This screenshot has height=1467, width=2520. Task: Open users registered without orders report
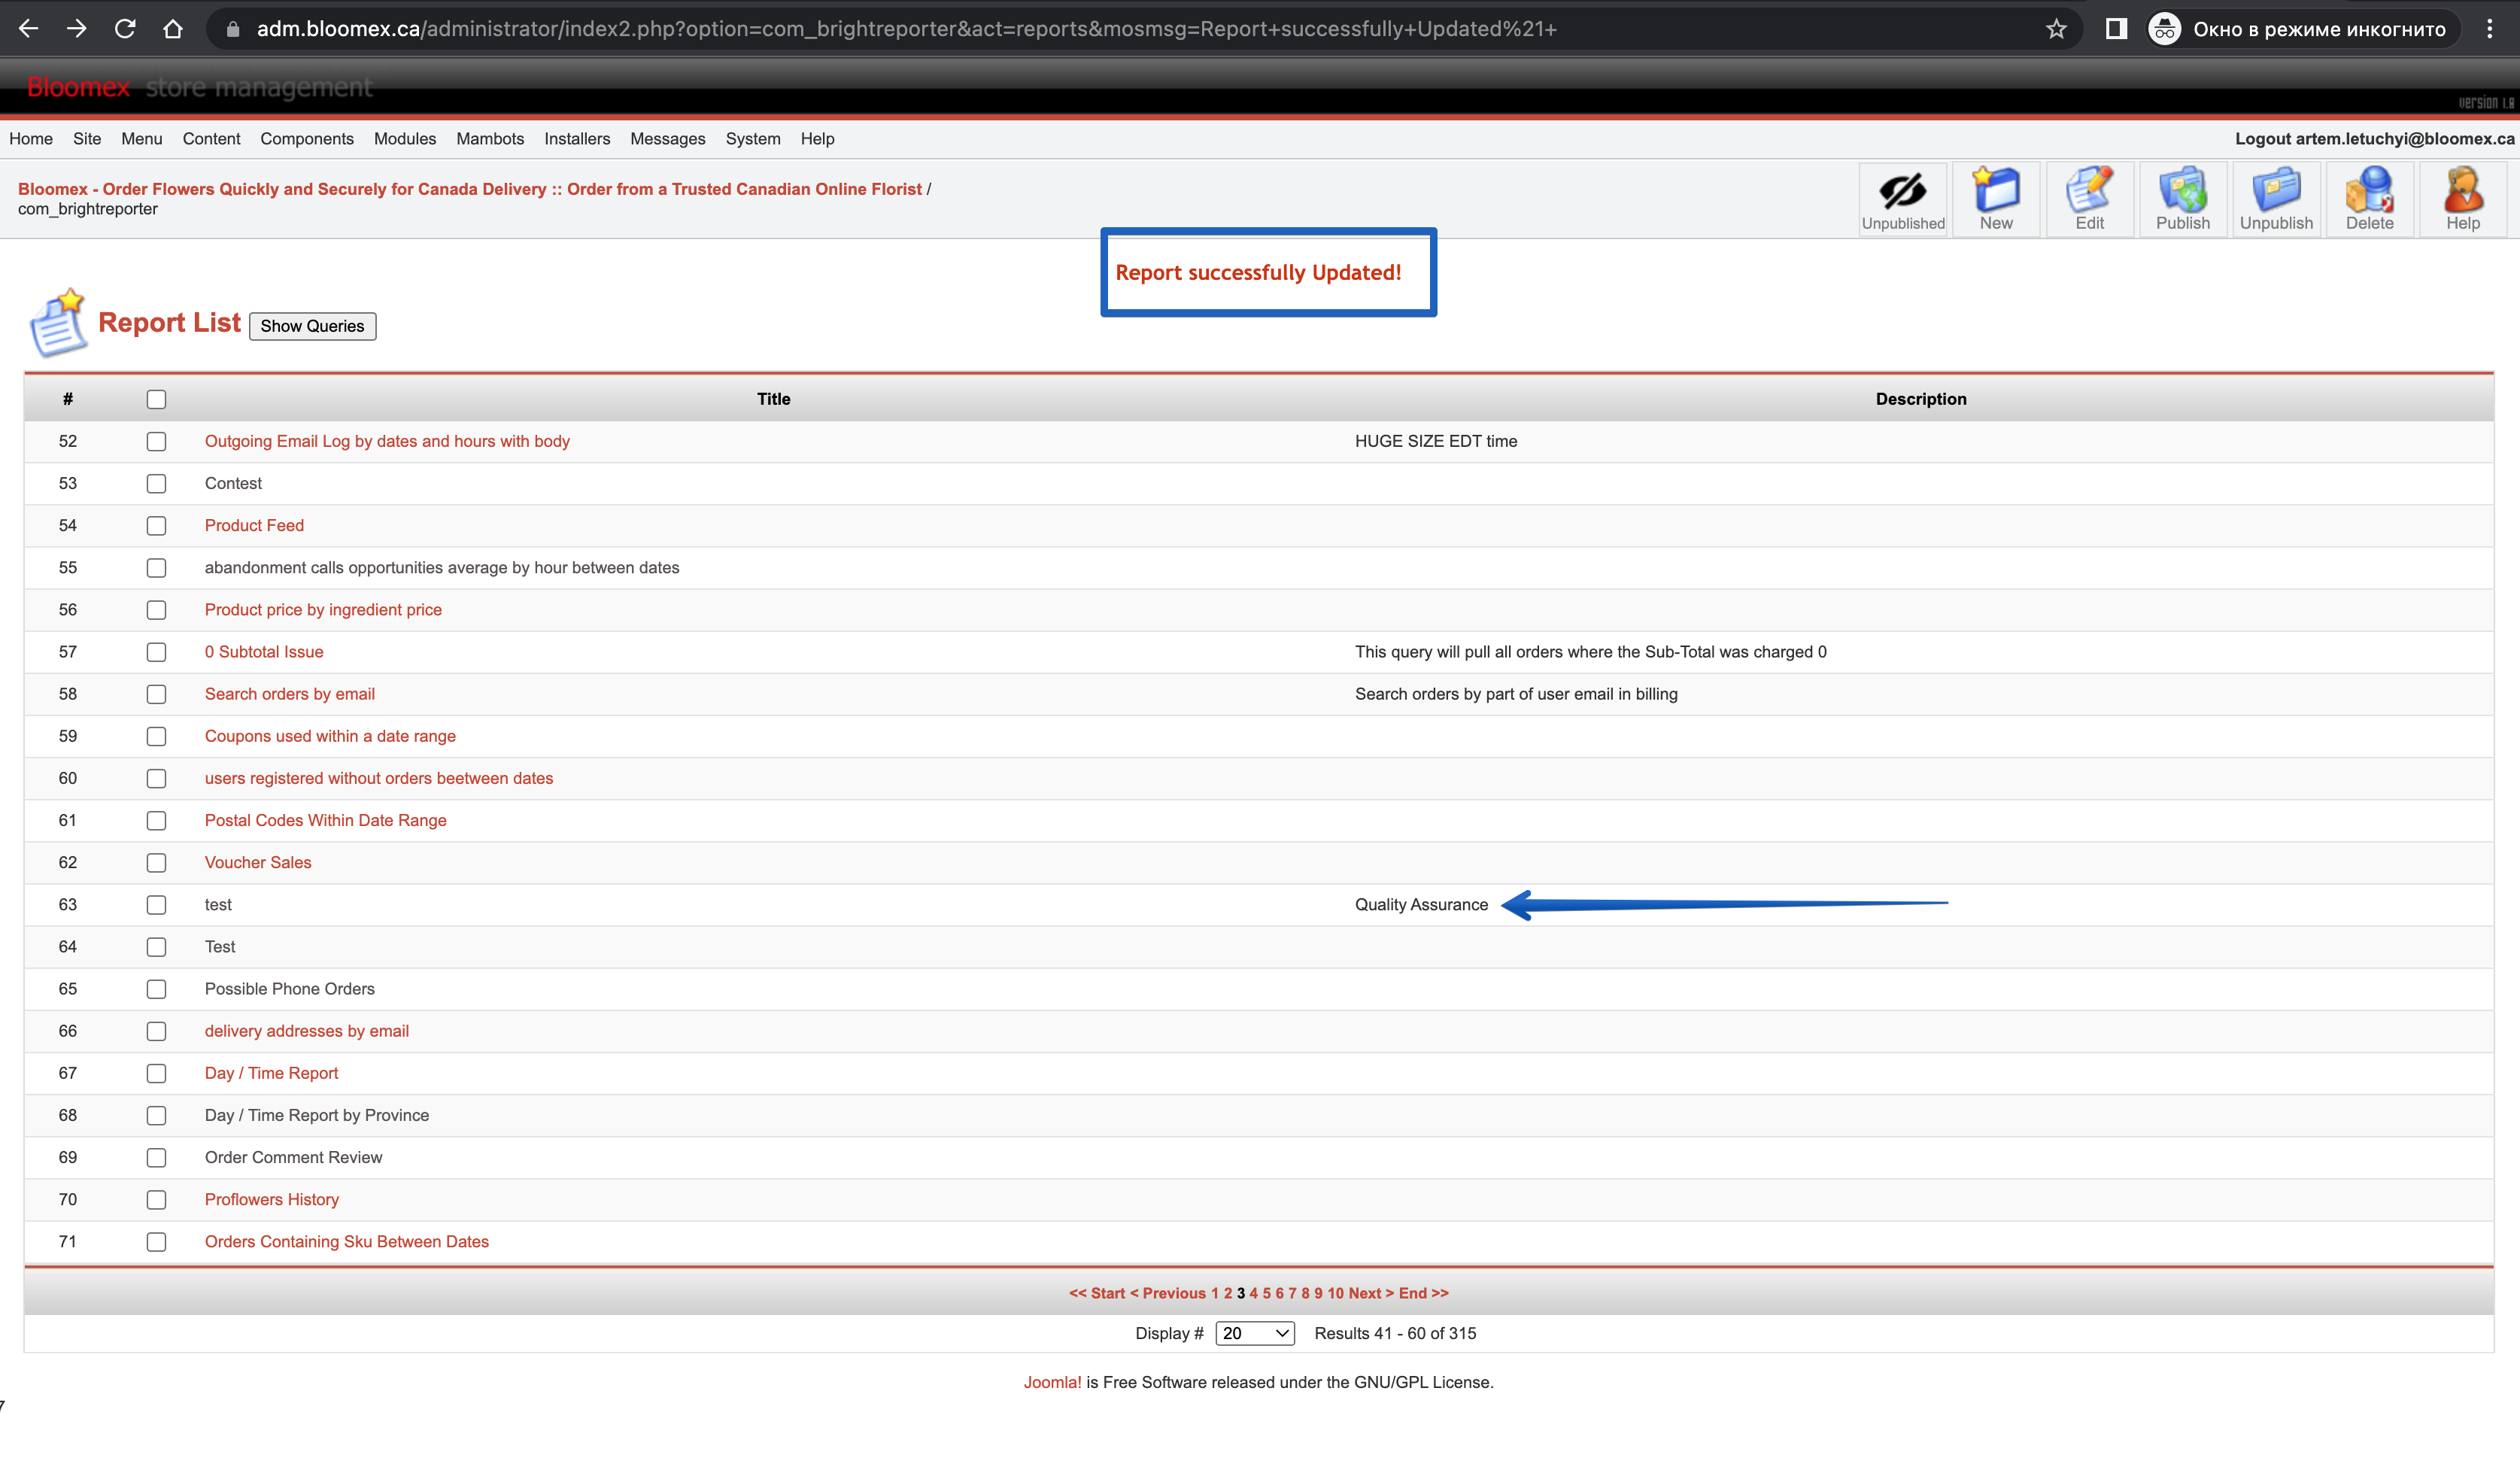379,778
